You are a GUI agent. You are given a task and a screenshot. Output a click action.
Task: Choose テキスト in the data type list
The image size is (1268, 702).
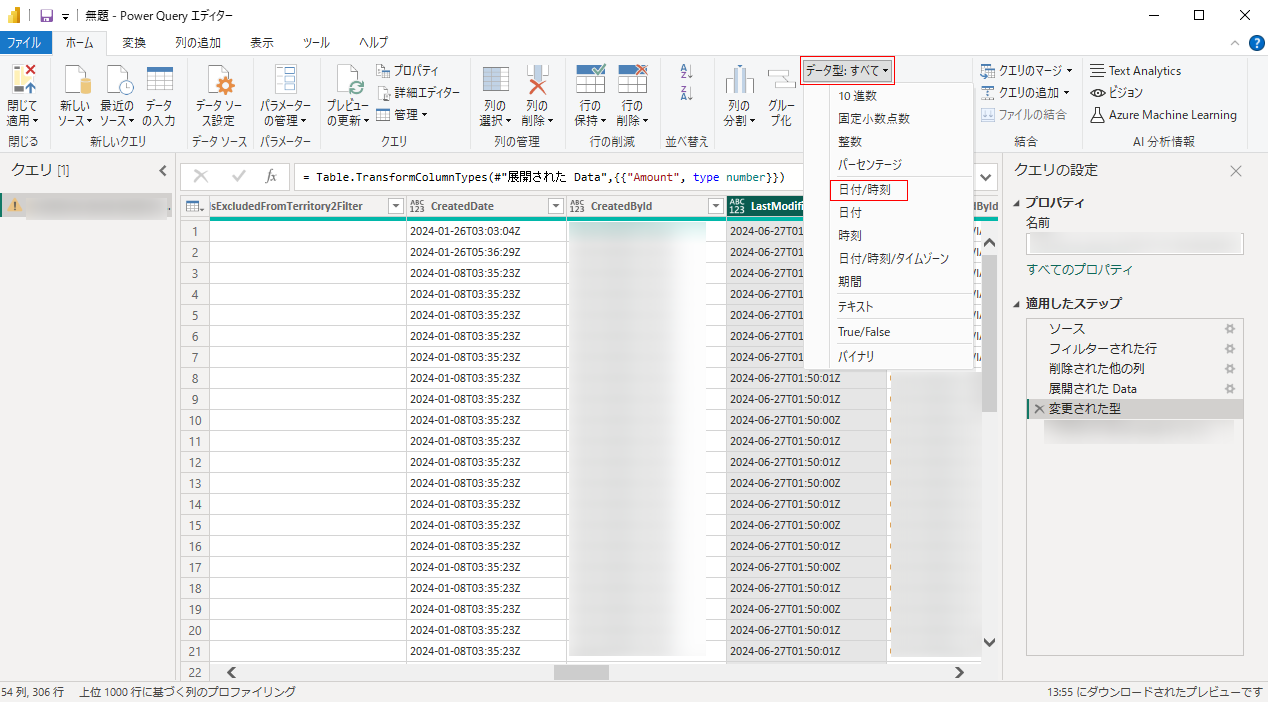(x=856, y=307)
